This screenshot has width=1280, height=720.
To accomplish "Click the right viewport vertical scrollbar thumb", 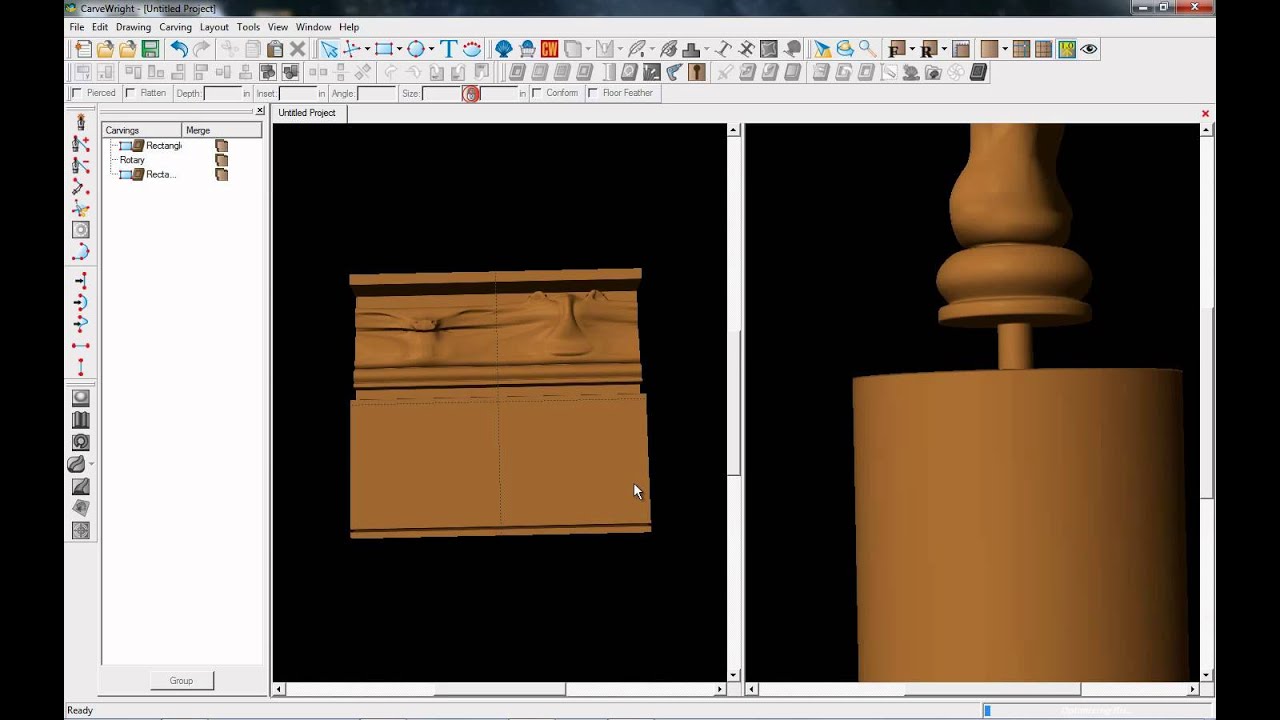I will coord(1206,403).
